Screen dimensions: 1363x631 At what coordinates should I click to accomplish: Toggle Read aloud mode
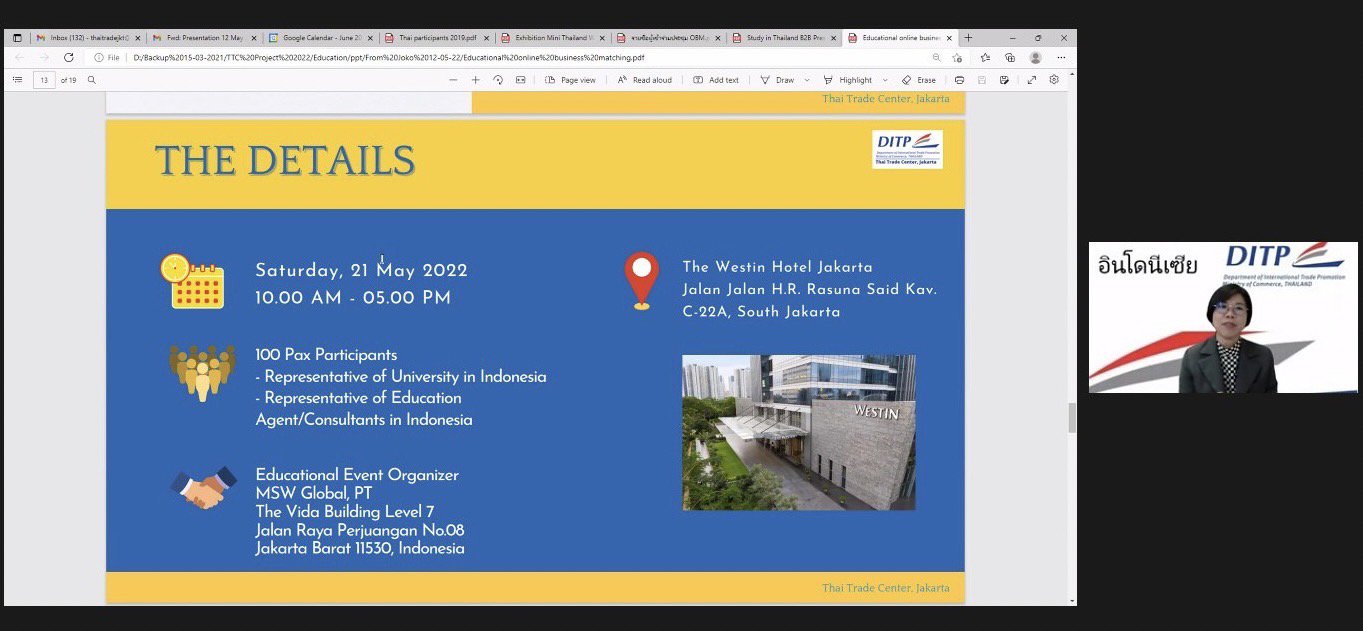point(644,80)
